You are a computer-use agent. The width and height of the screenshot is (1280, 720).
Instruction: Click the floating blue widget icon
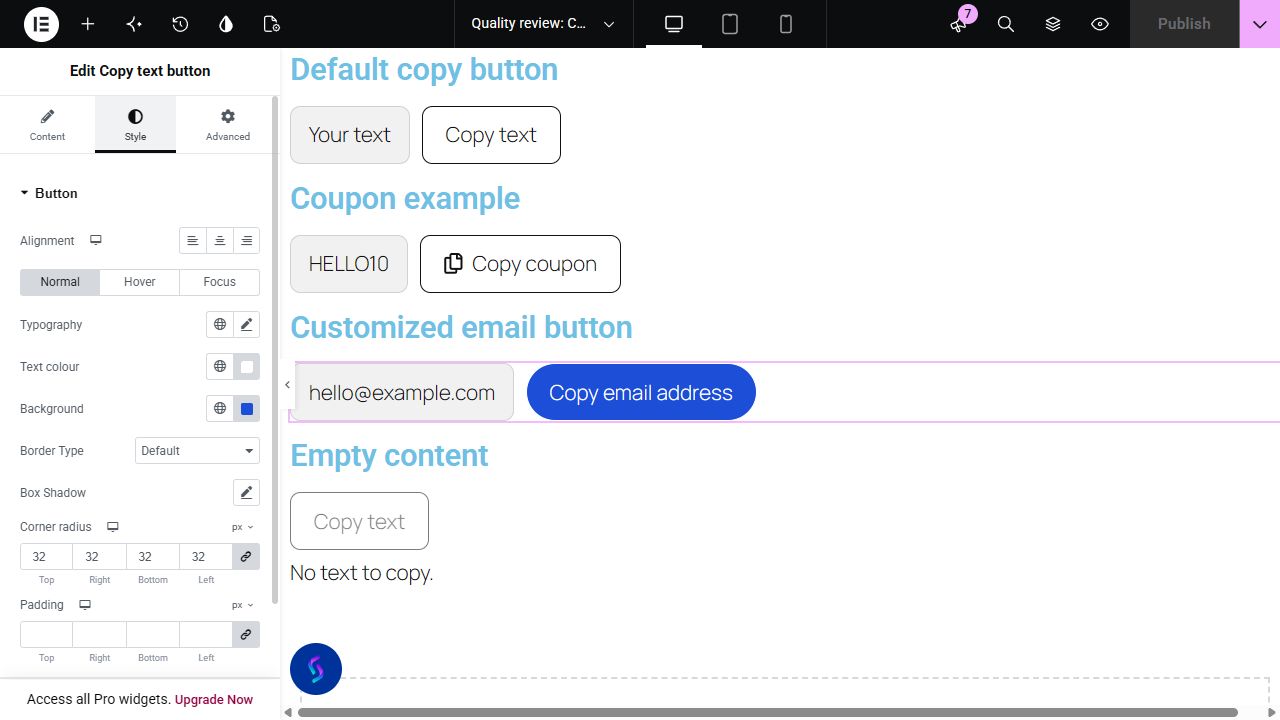[x=316, y=669]
